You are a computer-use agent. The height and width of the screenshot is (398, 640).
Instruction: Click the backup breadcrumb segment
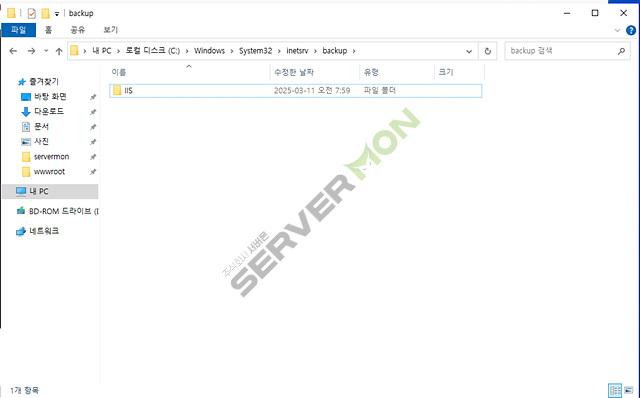(x=335, y=51)
